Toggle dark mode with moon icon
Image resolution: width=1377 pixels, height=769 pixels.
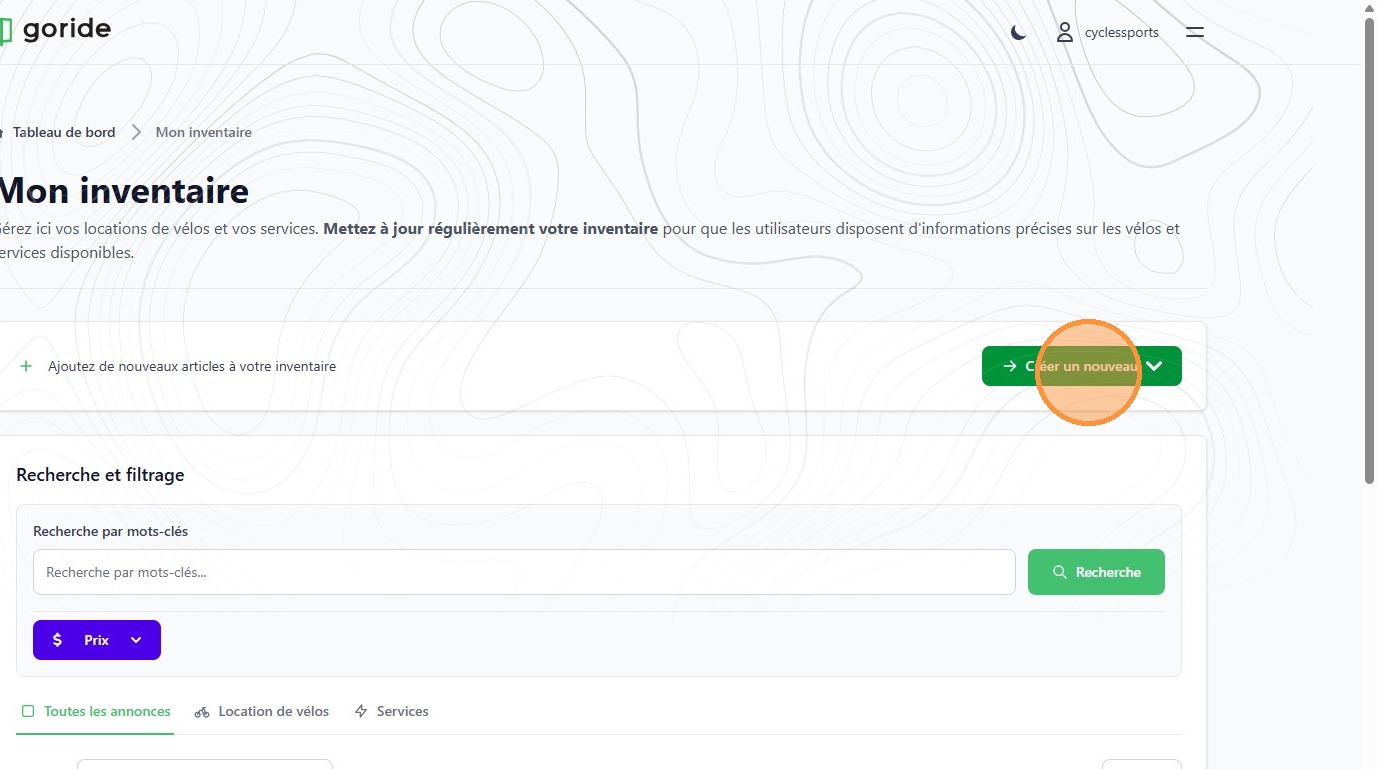pos(1018,32)
